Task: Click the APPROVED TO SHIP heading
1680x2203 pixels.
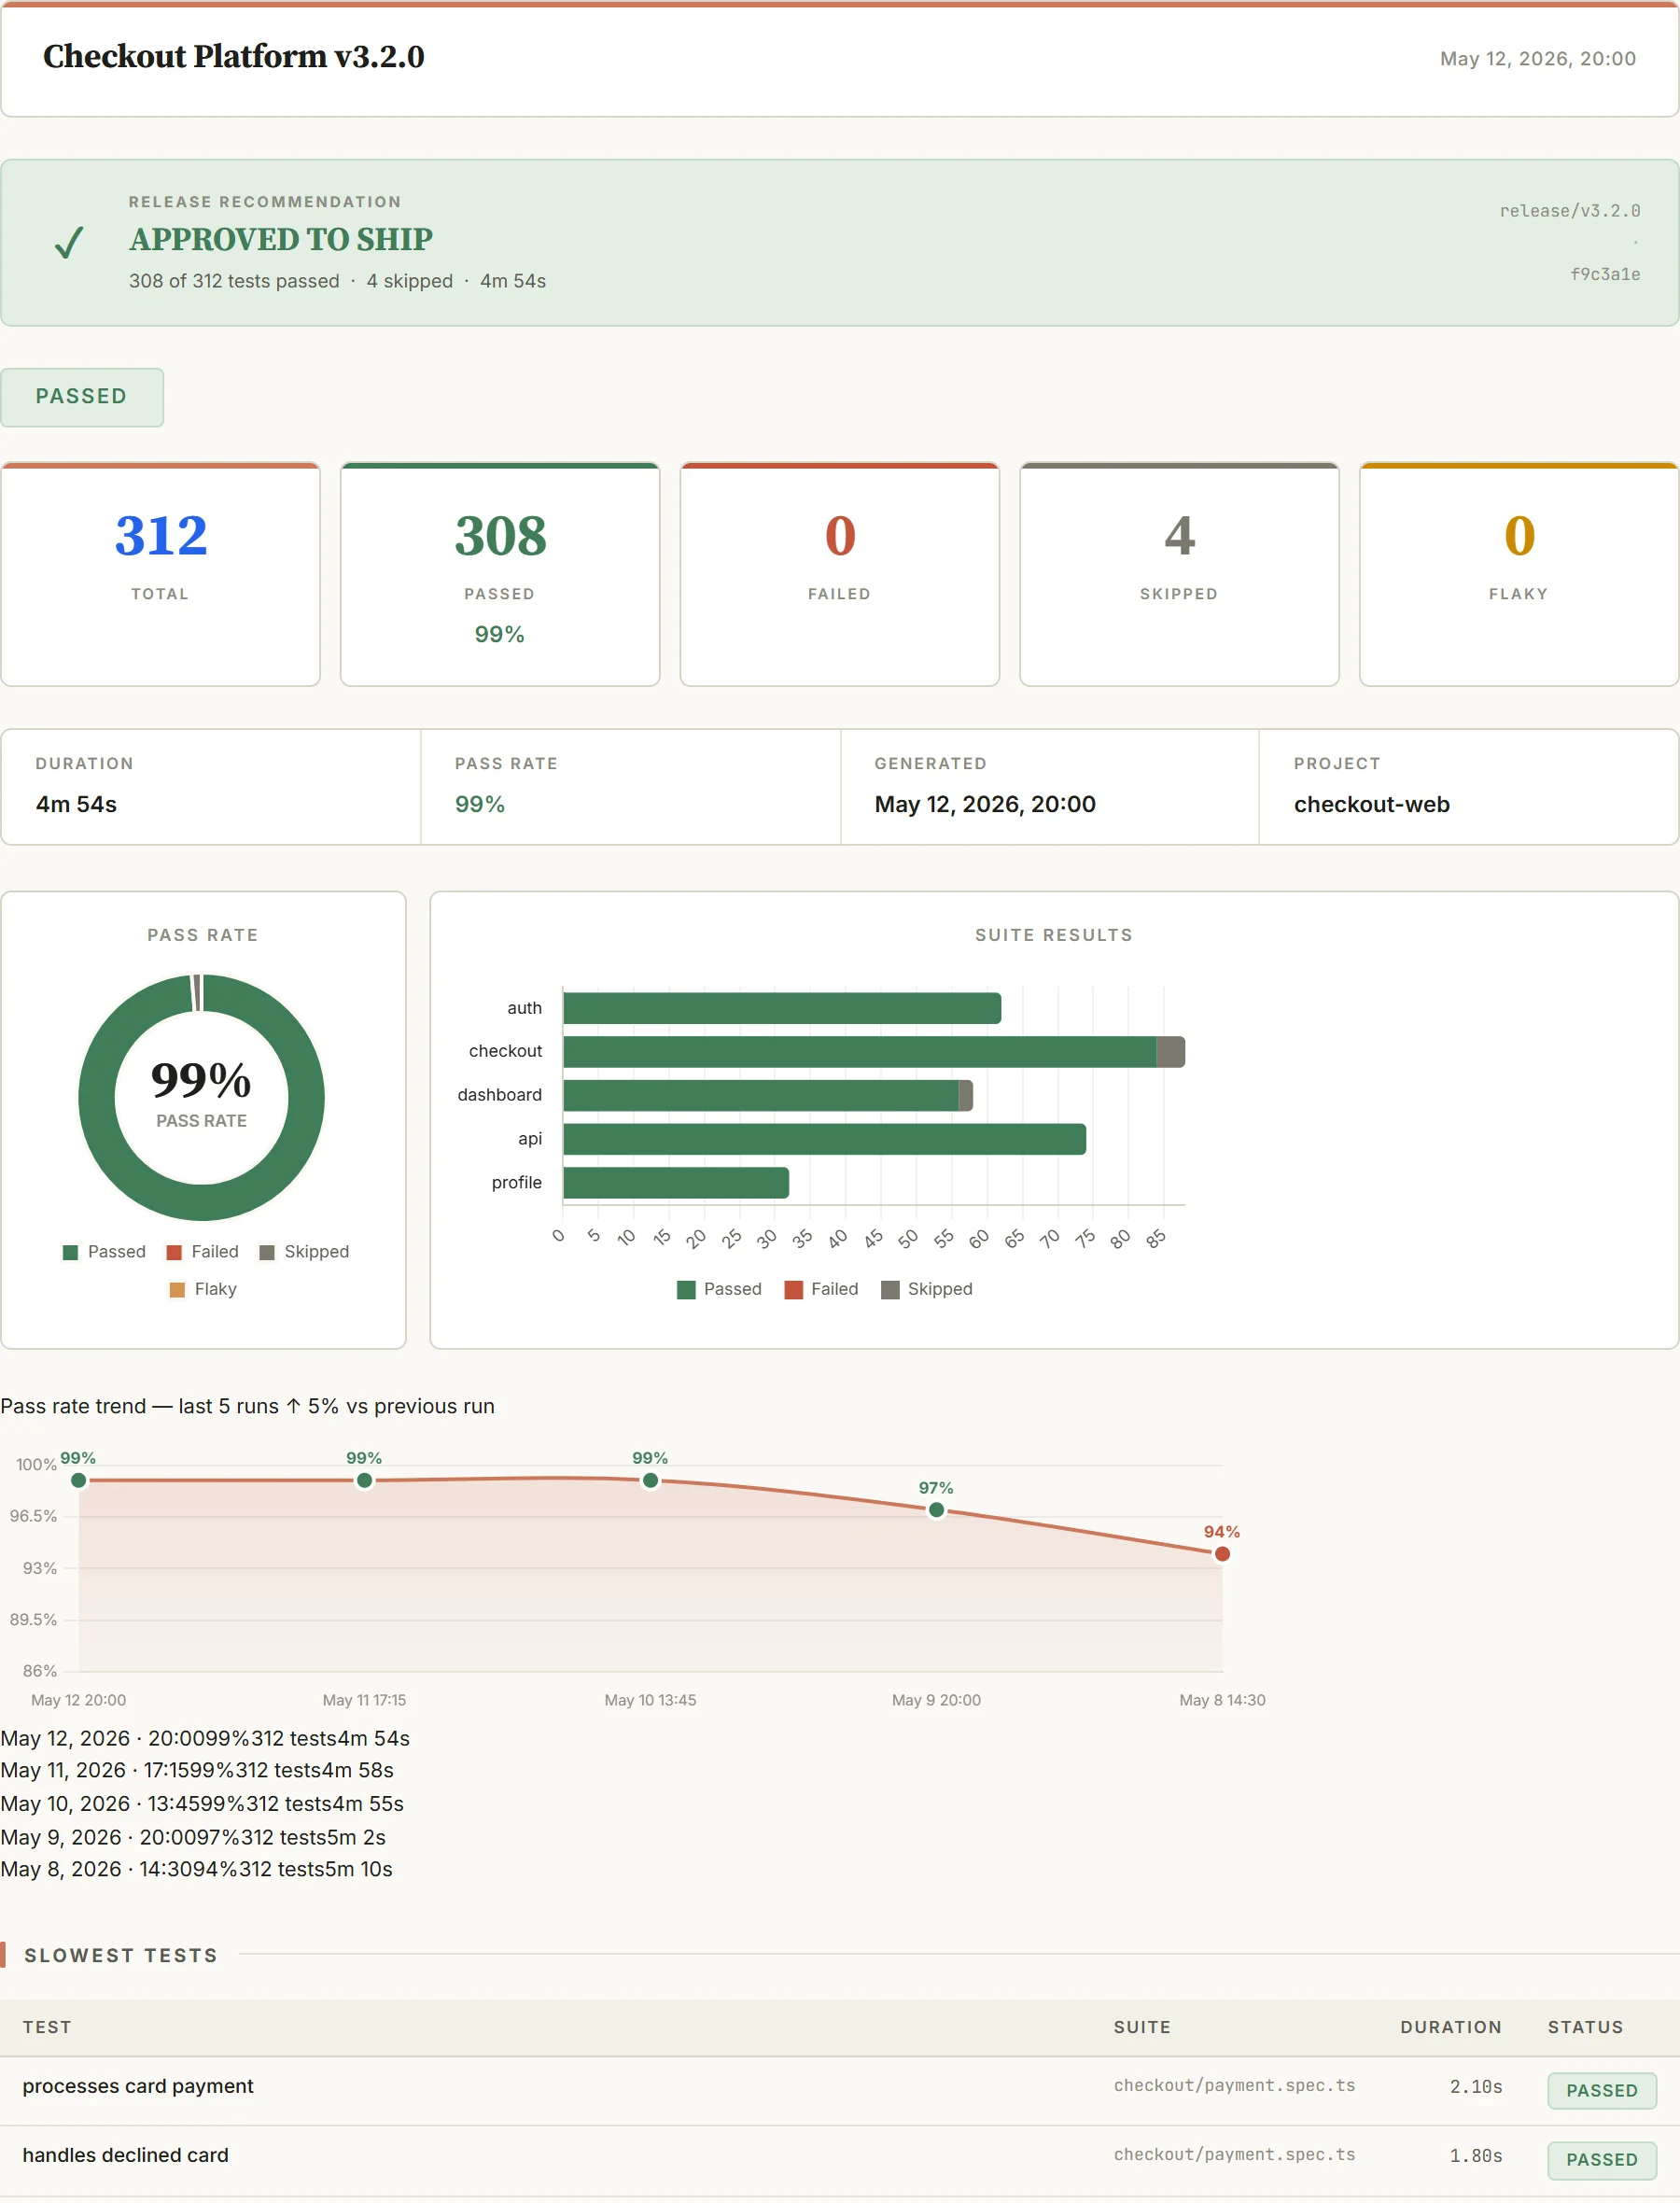Action: tap(281, 240)
